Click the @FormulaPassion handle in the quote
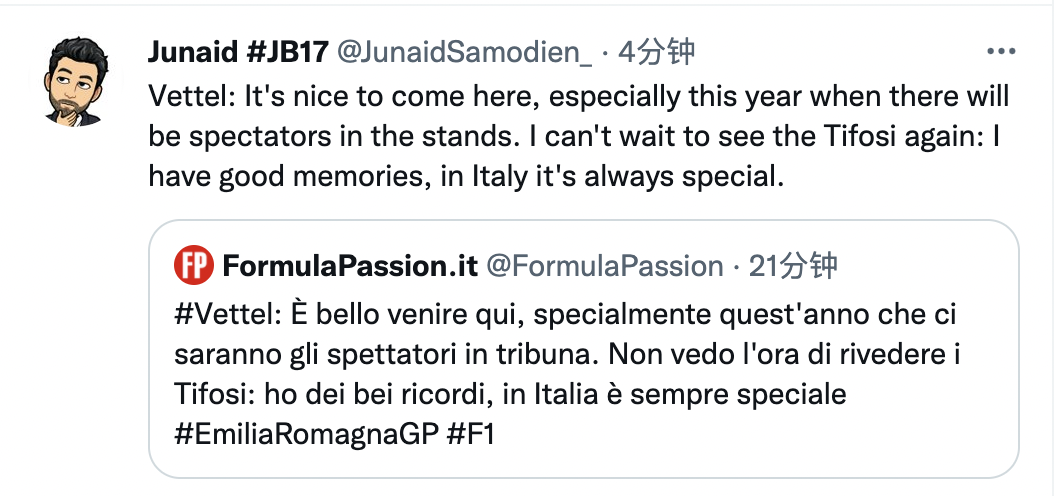The image size is (1054, 496). 604,265
